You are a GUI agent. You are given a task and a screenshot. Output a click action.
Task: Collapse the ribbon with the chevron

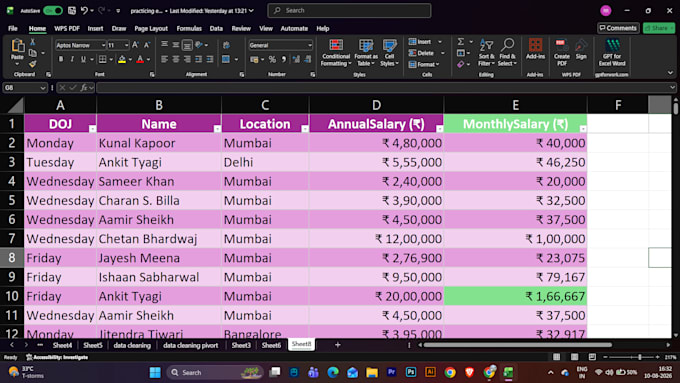tap(670, 72)
